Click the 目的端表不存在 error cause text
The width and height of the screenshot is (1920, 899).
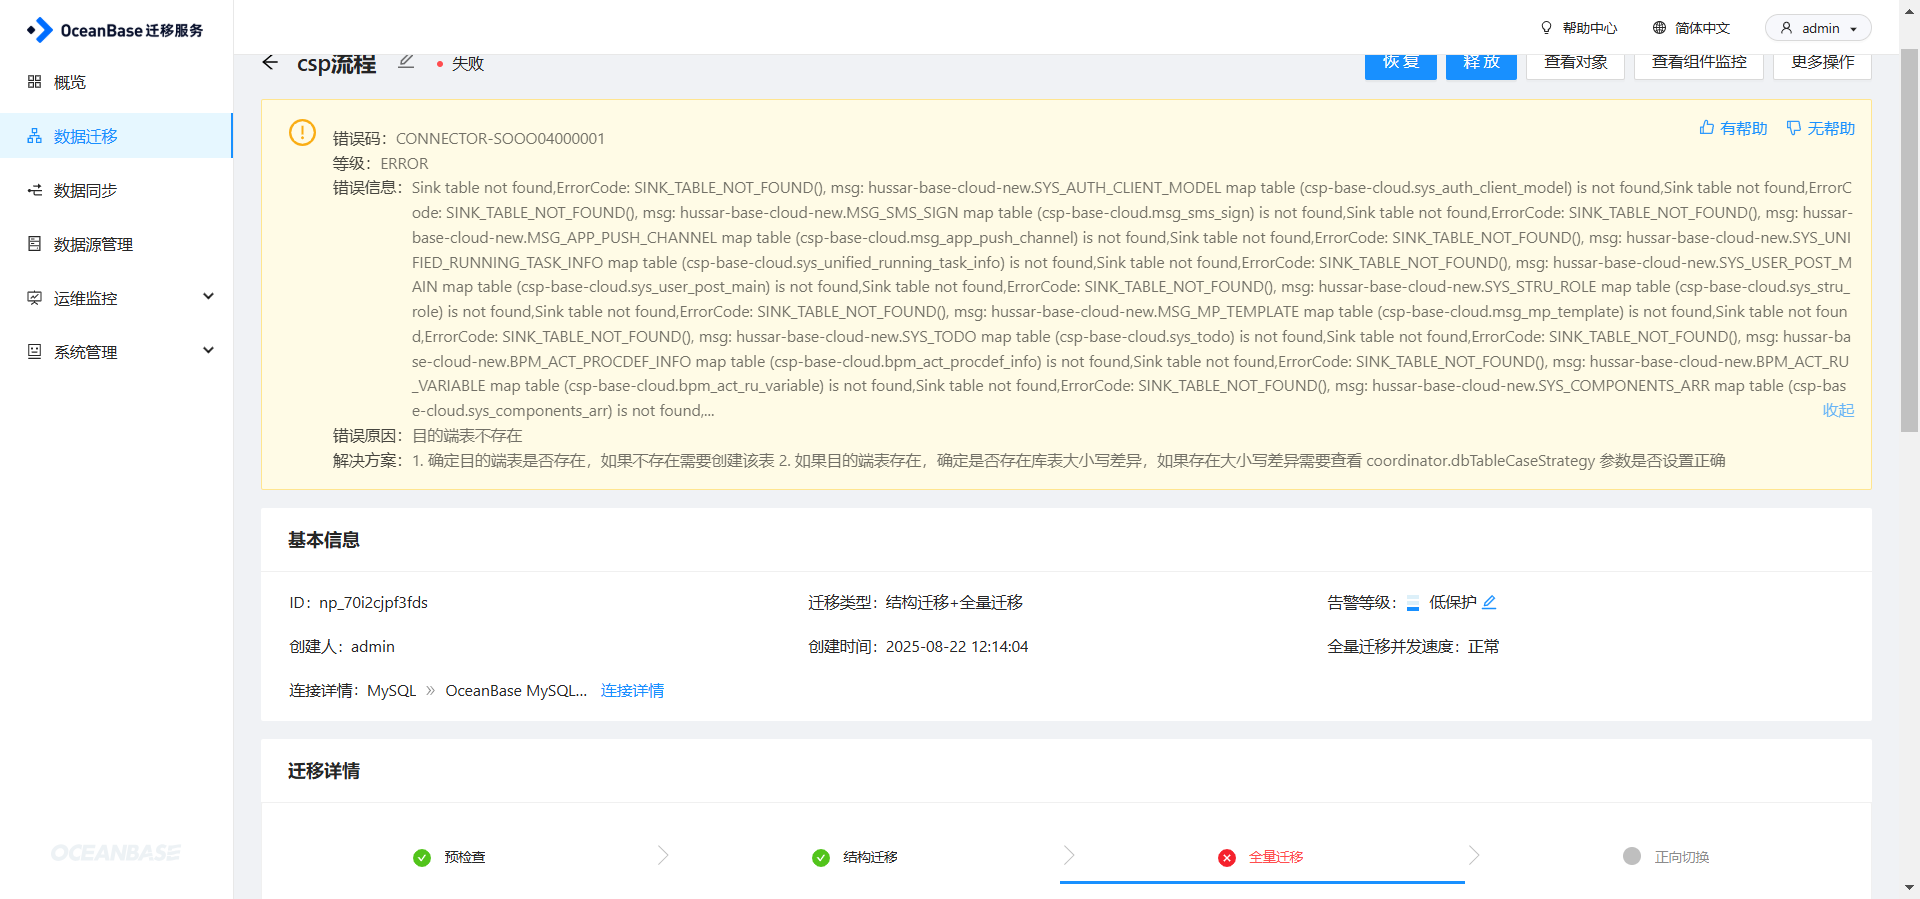click(467, 436)
